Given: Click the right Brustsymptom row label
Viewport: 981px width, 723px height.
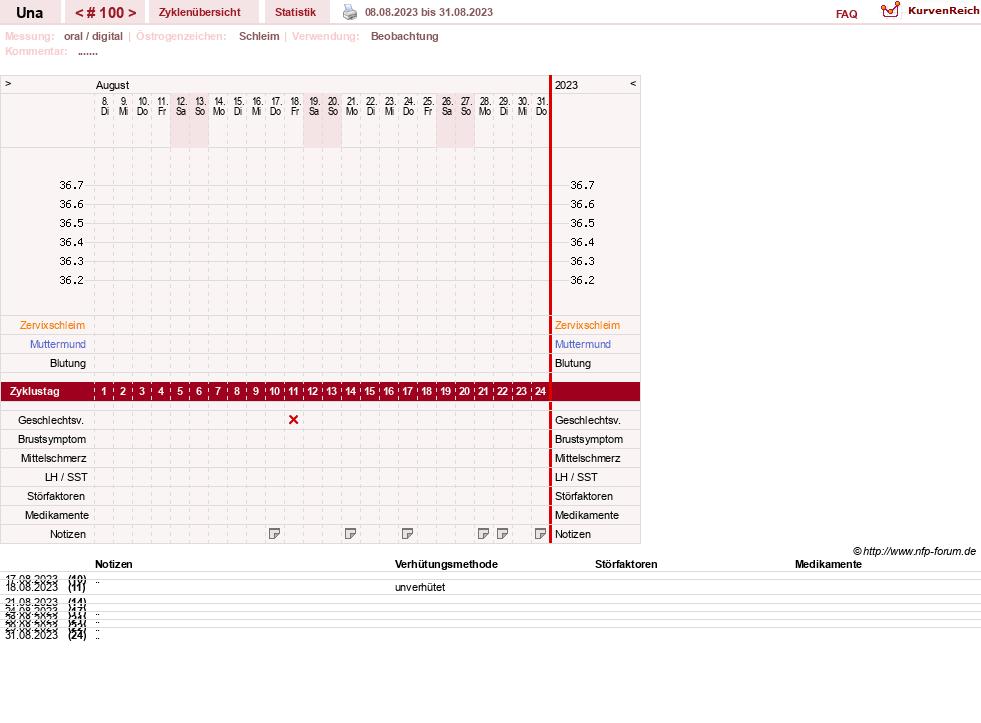Looking at the screenshot, I should click(589, 439).
